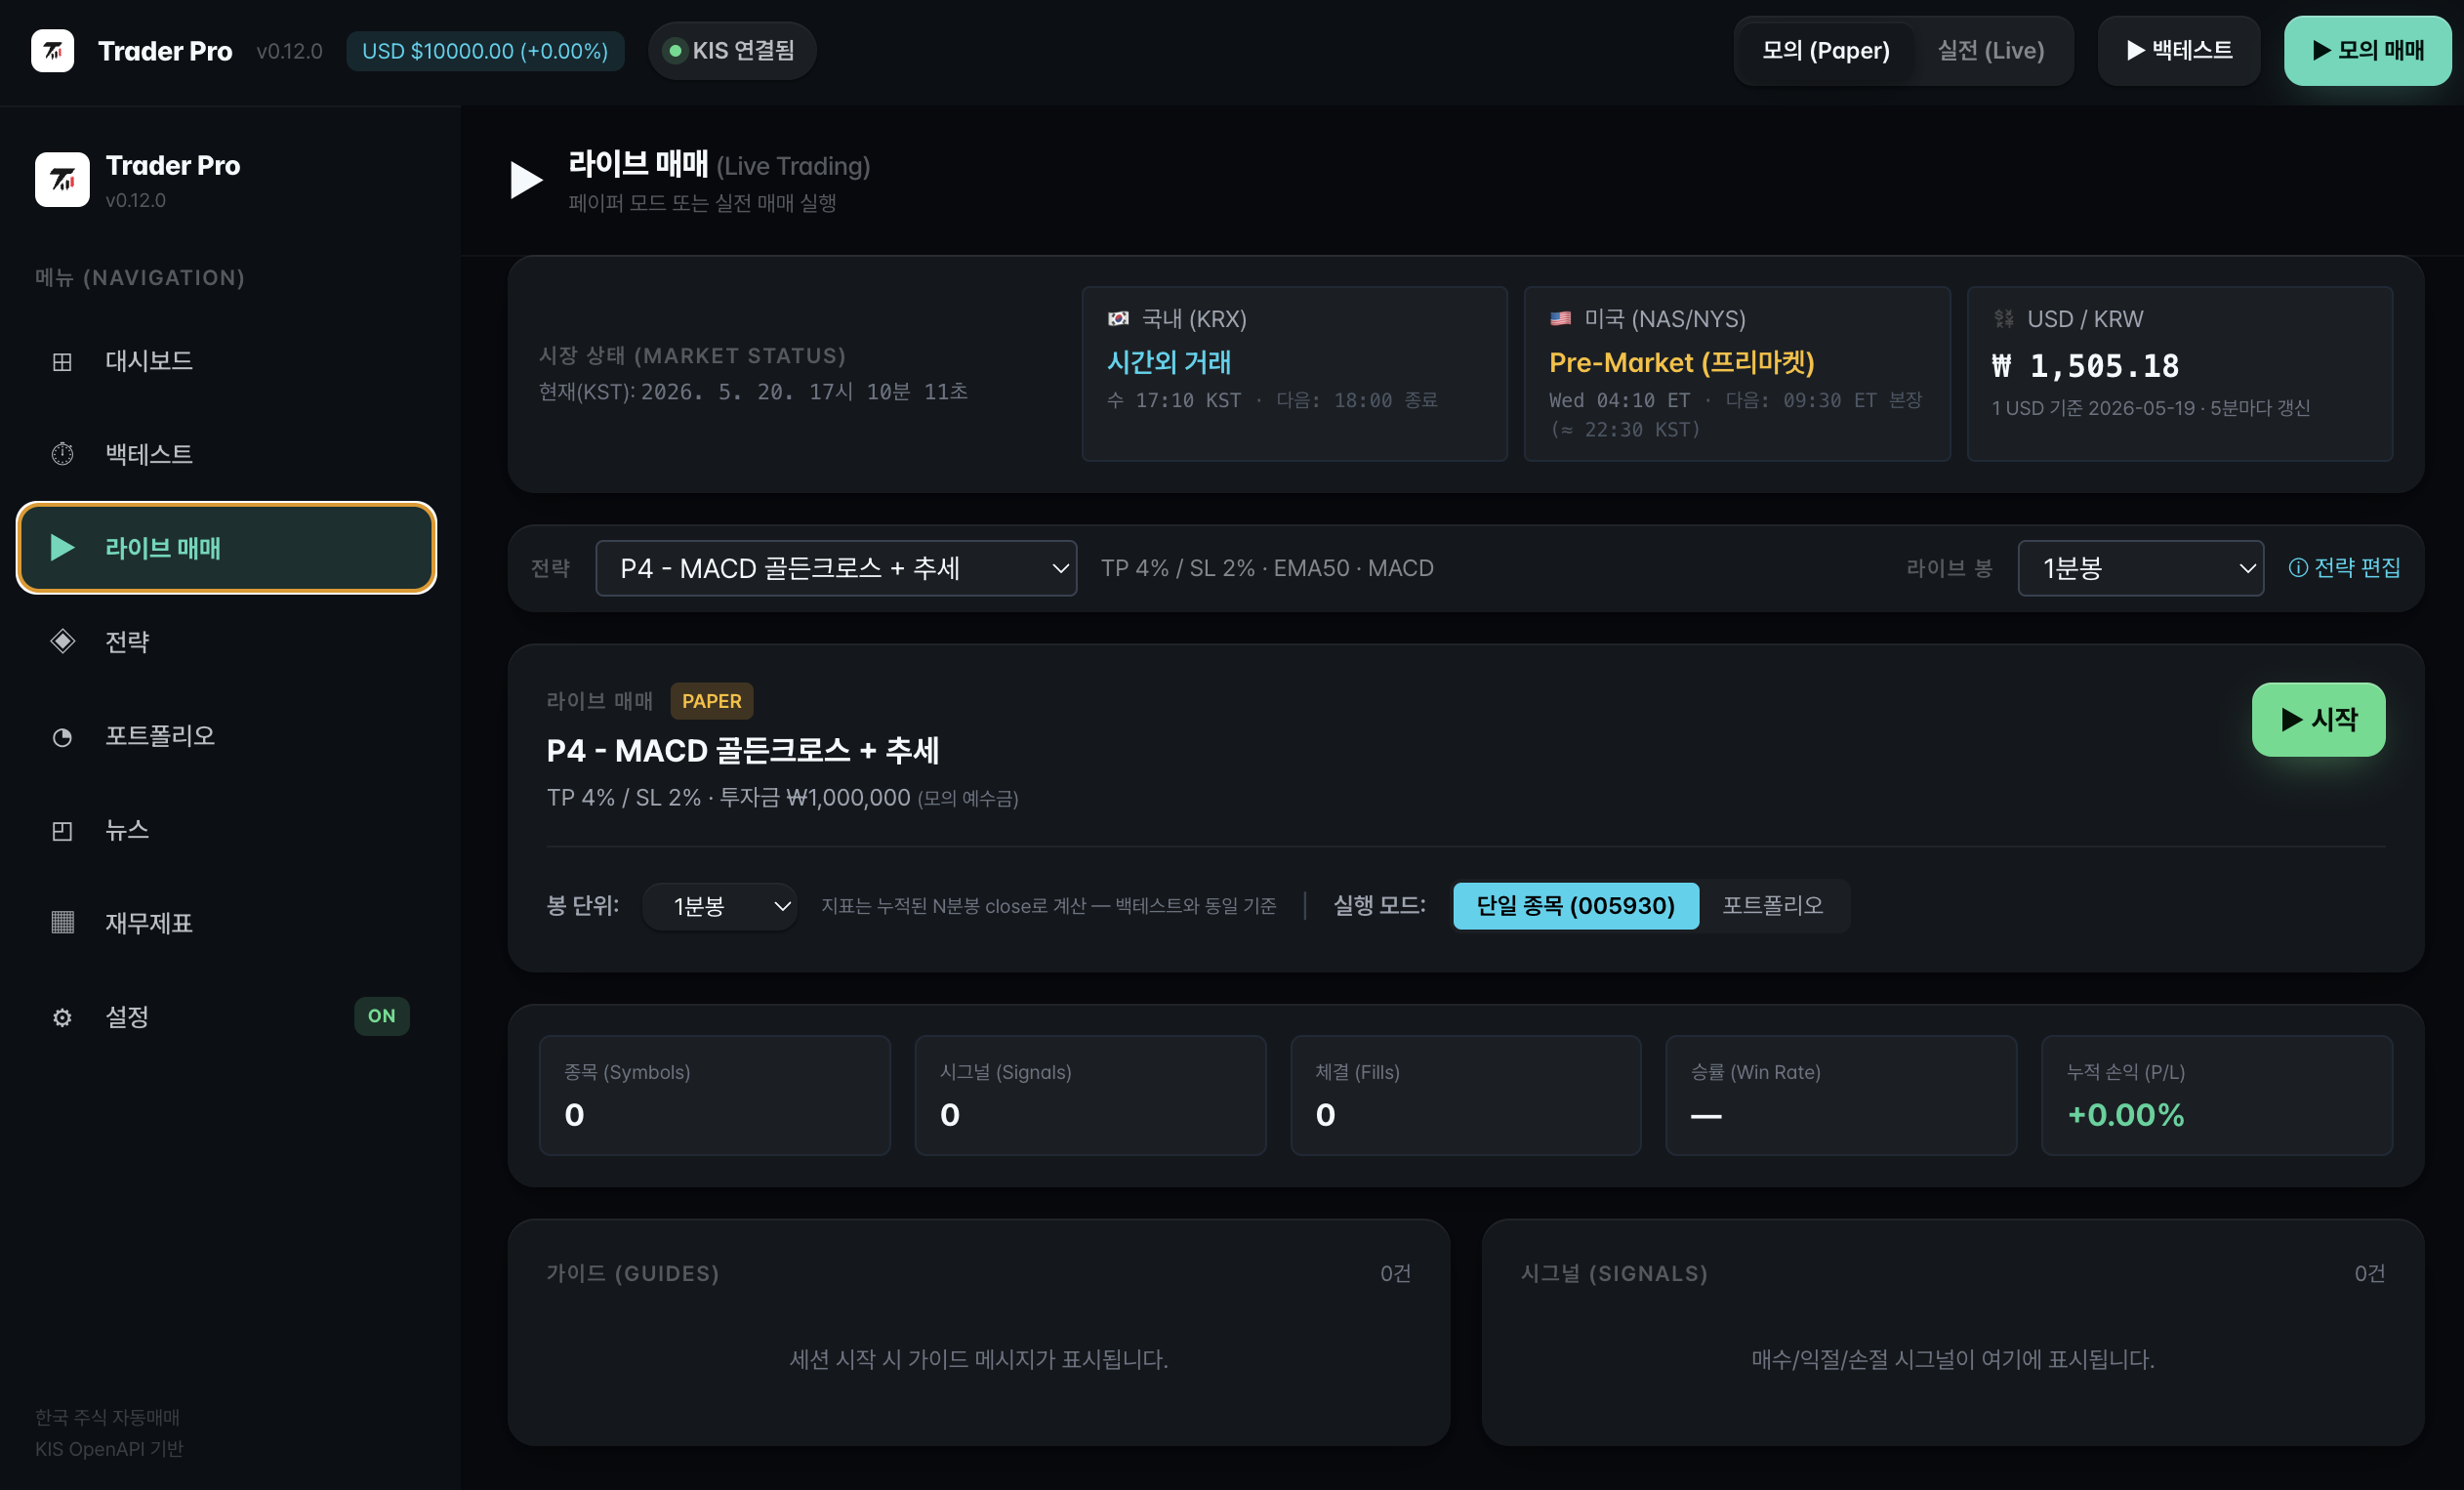This screenshot has height=1490, width=2464.
Task: Click the Pre-Market (프리마켓) status text
Action: (1681, 362)
